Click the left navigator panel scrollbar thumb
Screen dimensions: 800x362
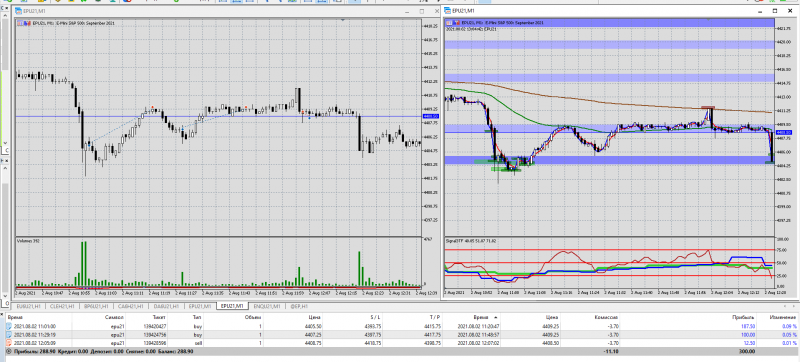click(x=6, y=46)
